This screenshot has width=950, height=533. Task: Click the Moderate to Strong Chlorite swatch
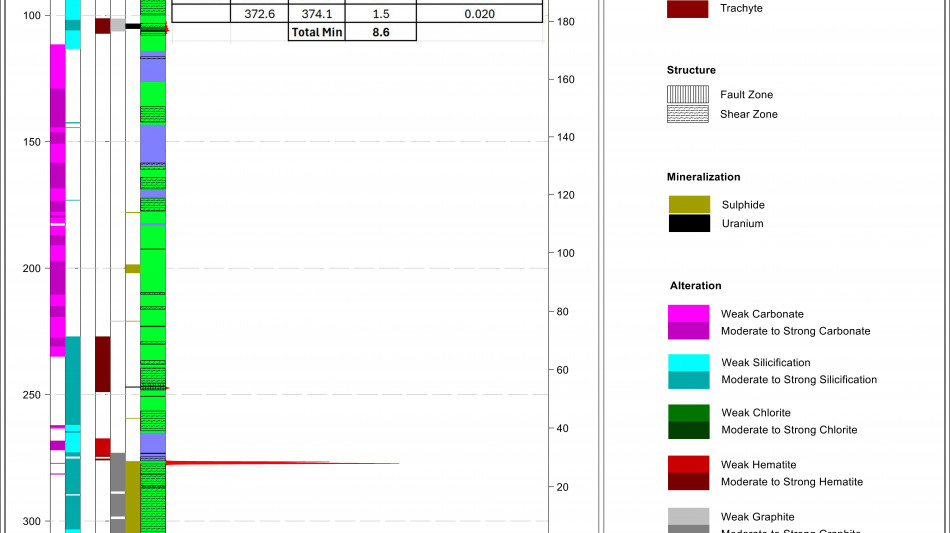click(x=688, y=430)
